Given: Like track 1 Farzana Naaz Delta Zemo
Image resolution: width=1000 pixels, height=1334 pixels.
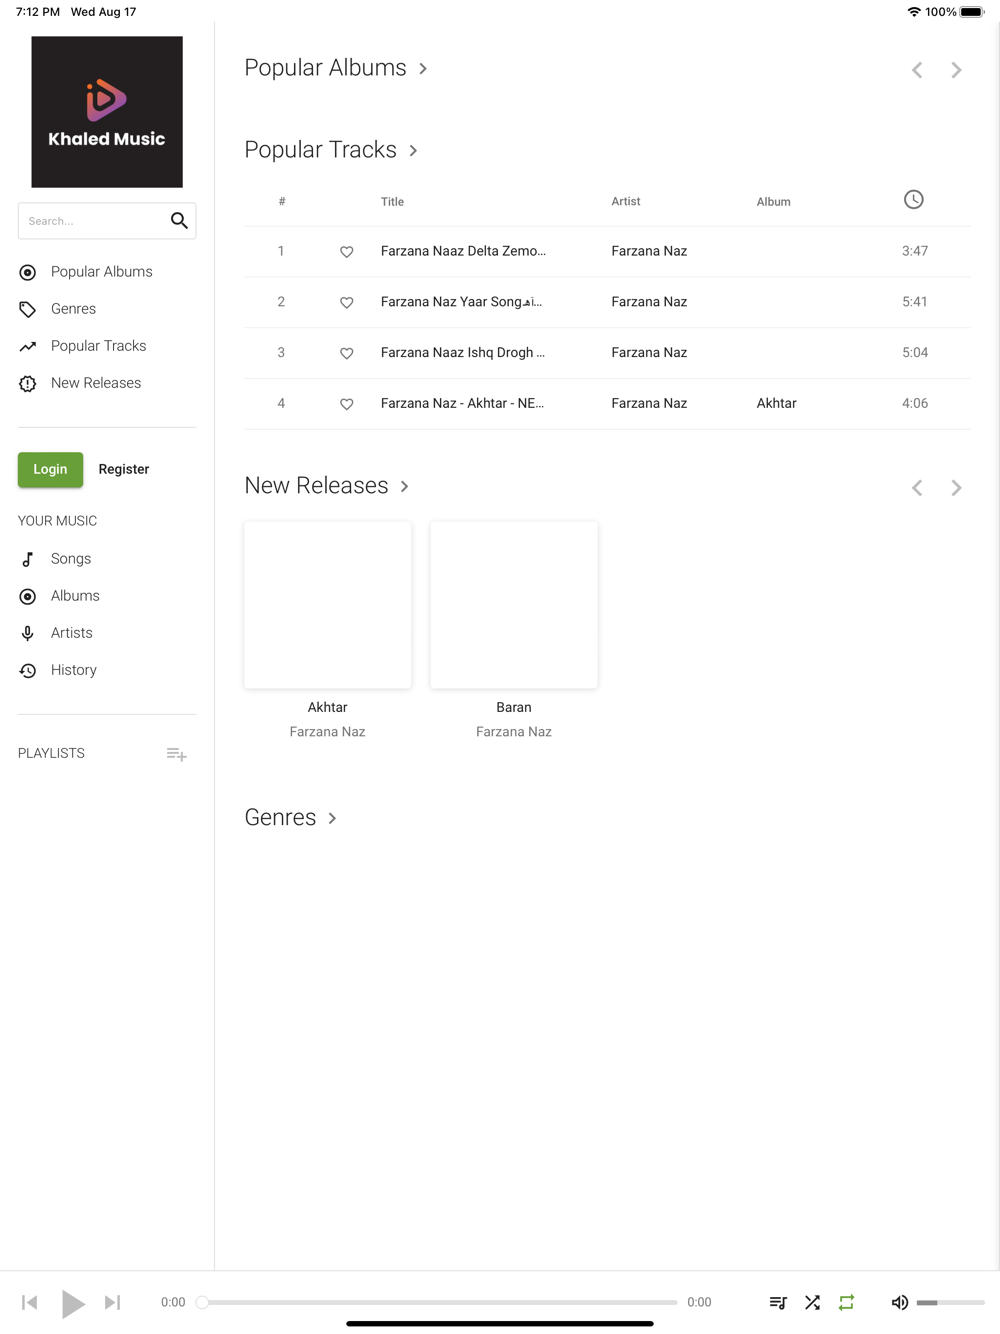Looking at the screenshot, I should pyautogui.click(x=346, y=252).
